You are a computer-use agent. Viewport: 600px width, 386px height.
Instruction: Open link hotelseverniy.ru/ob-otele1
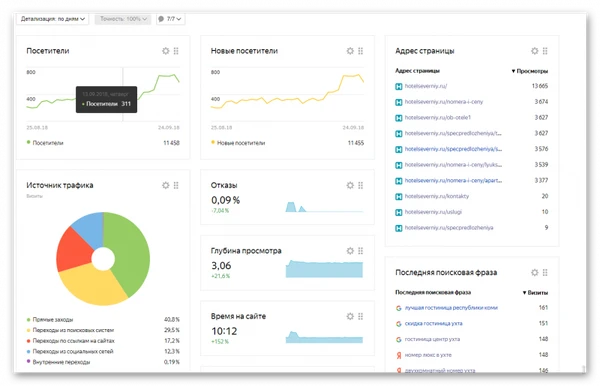pos(438,117)
